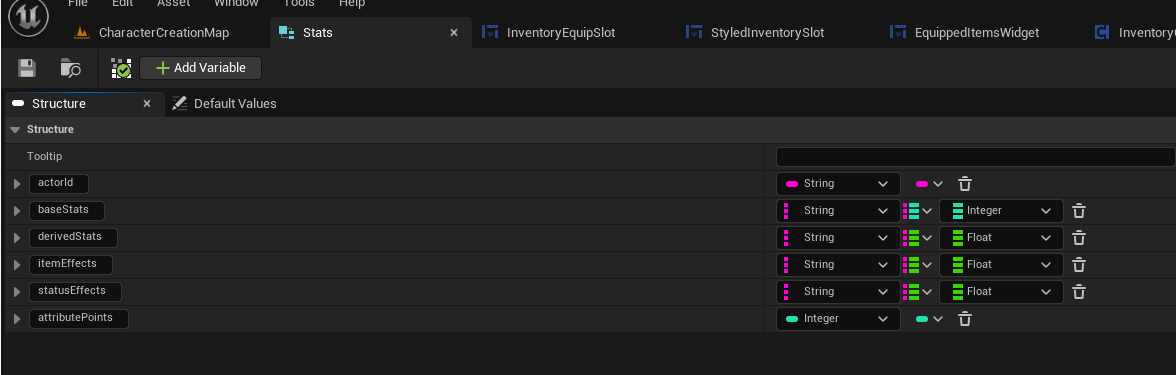Expand the actorId variable row
Screen dimensions: 1176x375
16,184
